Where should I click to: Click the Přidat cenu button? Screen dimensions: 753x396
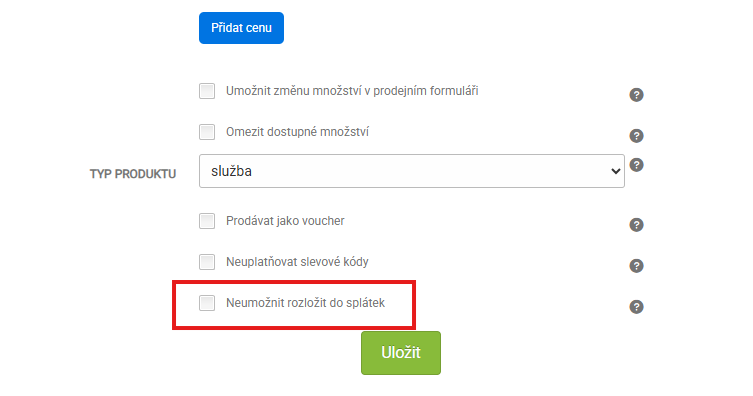241,28
